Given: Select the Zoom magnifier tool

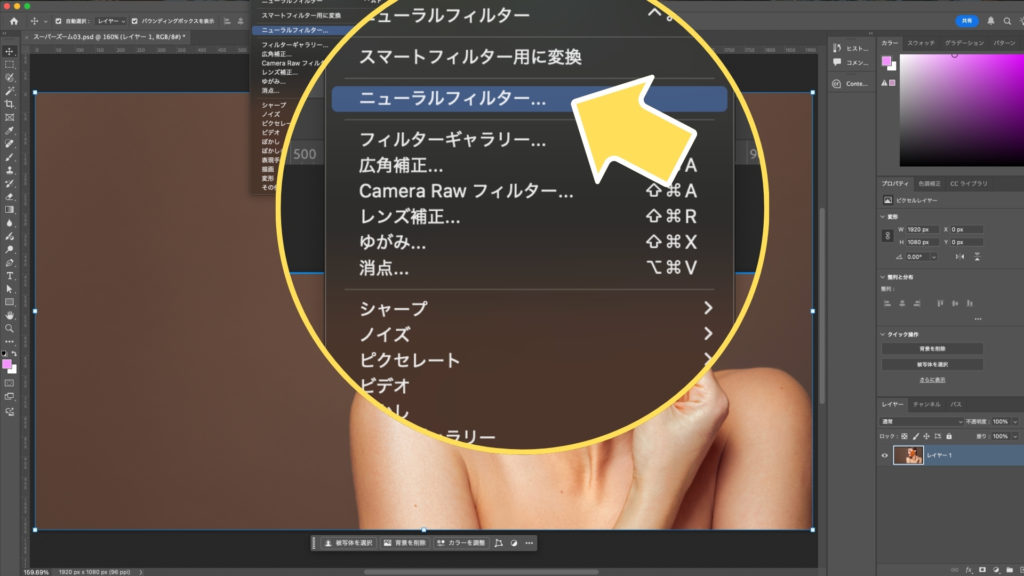Looking at the screenshot, I should tap(10, 328).
